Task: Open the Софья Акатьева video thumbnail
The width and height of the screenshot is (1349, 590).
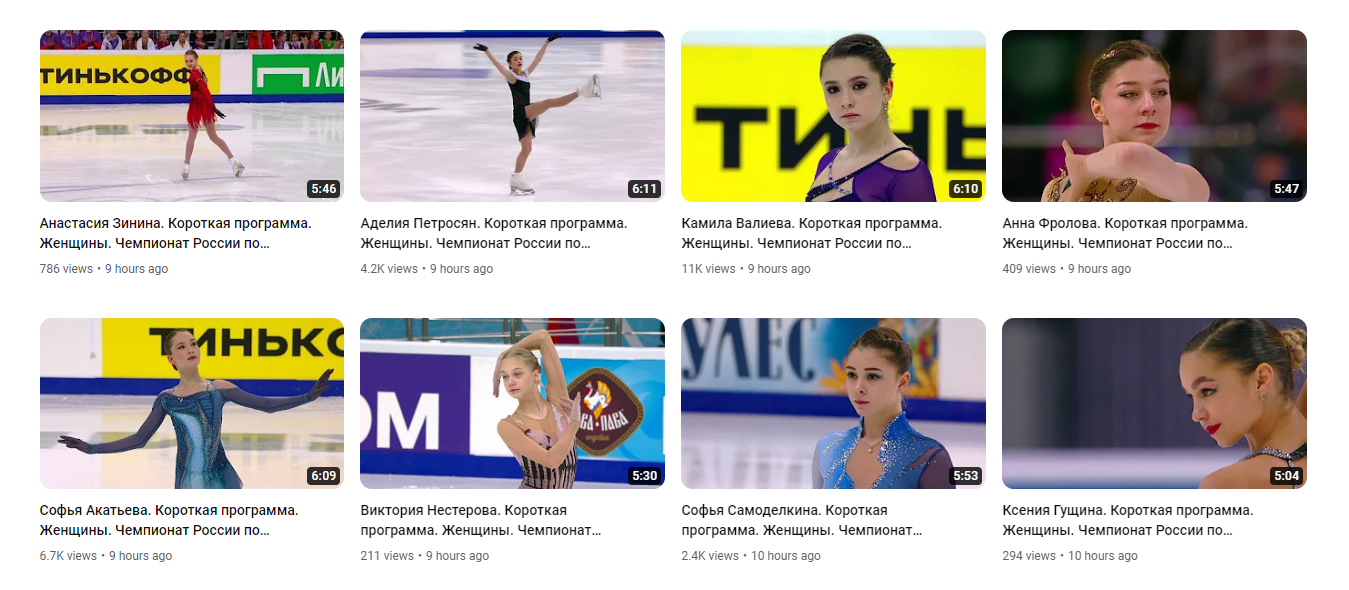Action: 192,403
